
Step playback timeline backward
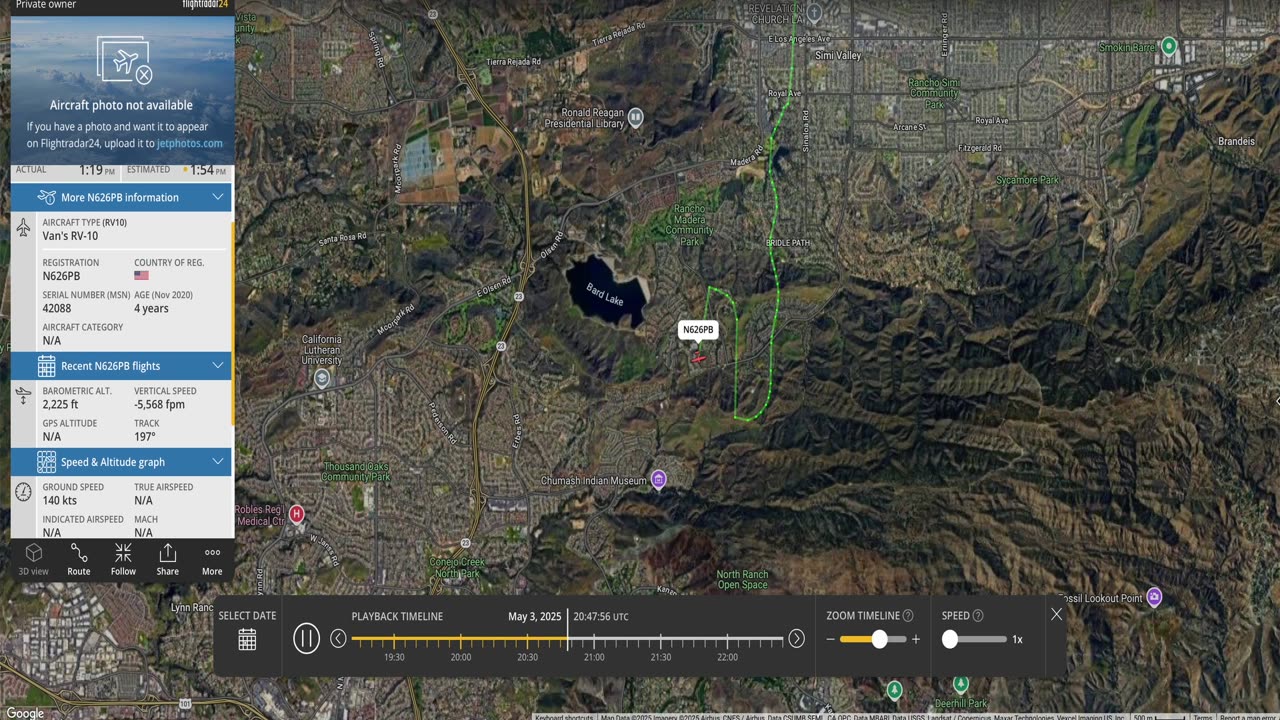coord(338,638)
